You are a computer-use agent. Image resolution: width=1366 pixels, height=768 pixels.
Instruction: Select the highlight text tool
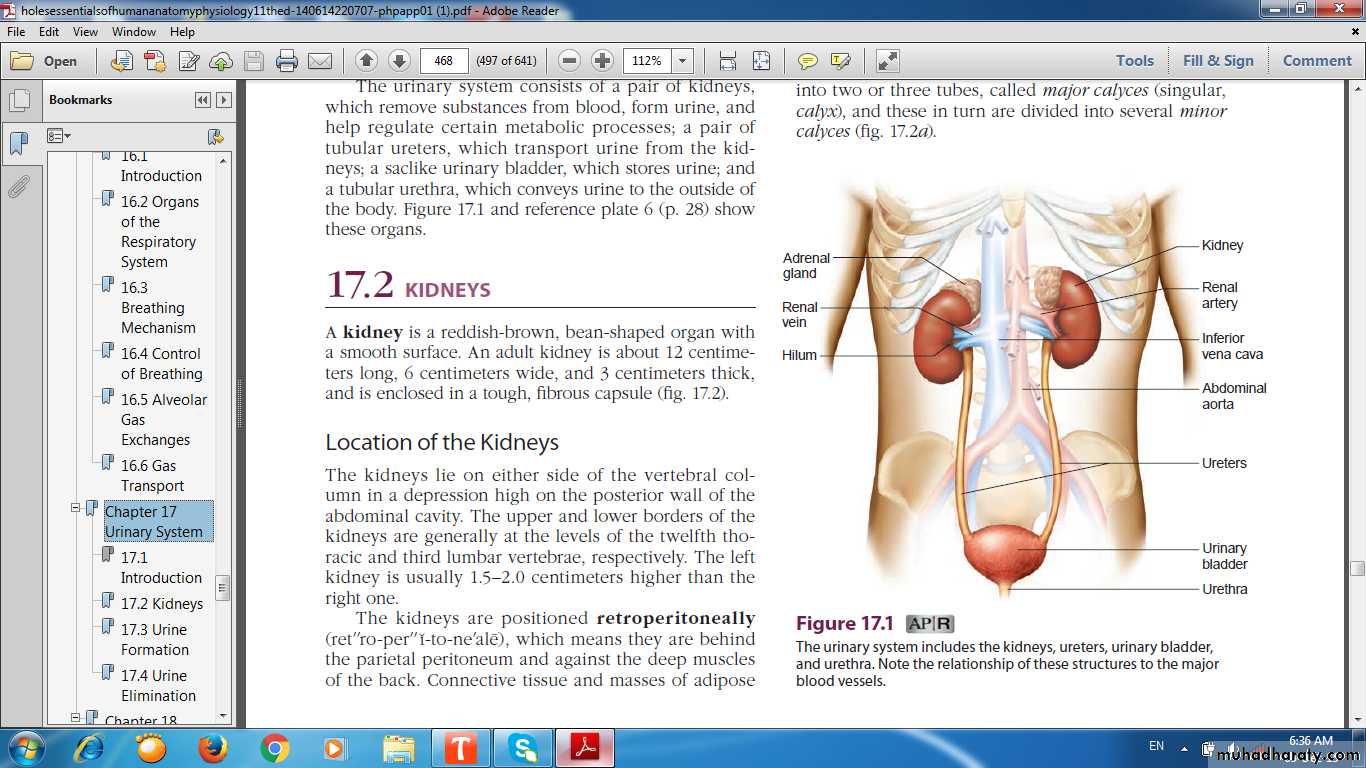[x=840, y=61]
